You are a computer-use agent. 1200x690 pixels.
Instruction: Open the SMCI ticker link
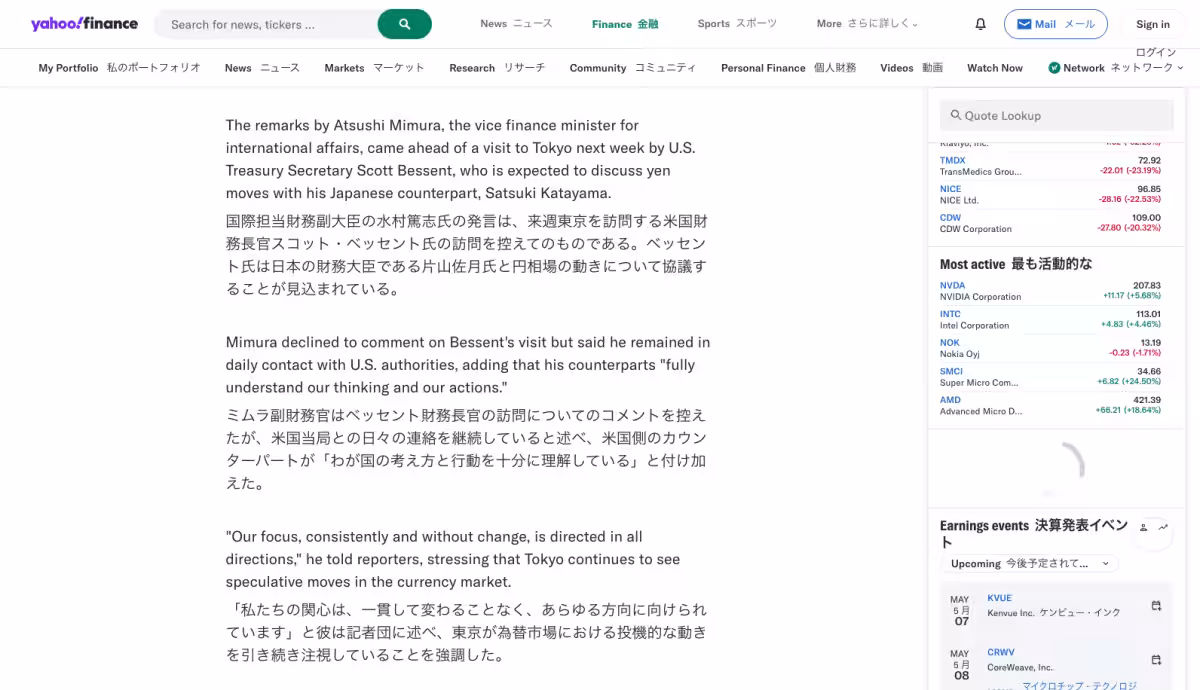pos(951,371)
